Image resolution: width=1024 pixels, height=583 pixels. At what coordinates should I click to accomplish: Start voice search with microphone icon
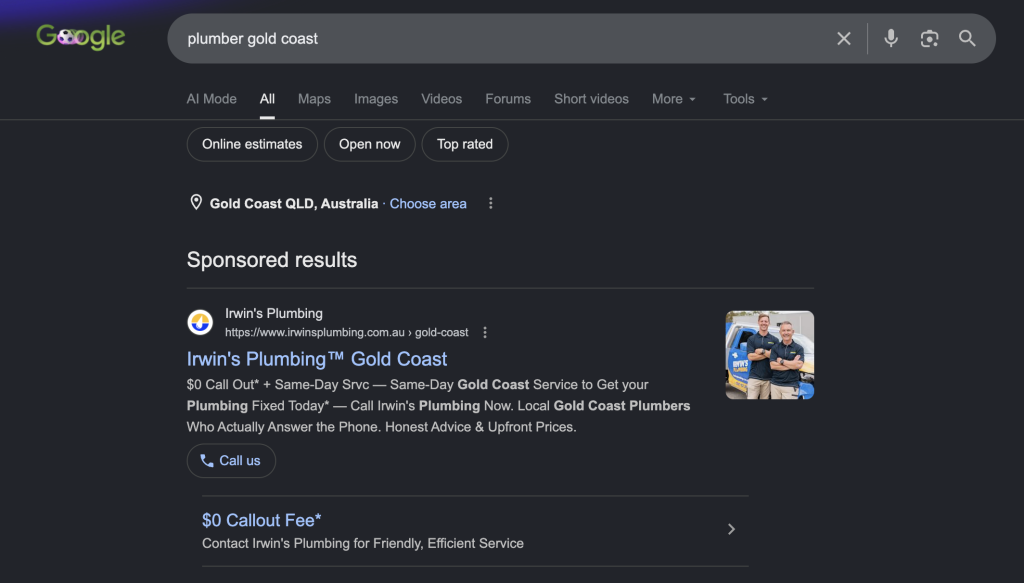(x=891, y=39)
